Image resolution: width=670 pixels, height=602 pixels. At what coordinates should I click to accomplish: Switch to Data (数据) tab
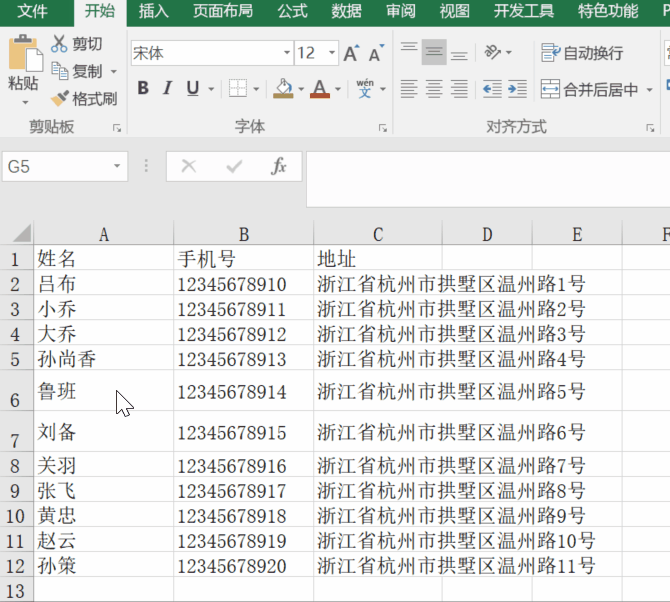[347, 11]
